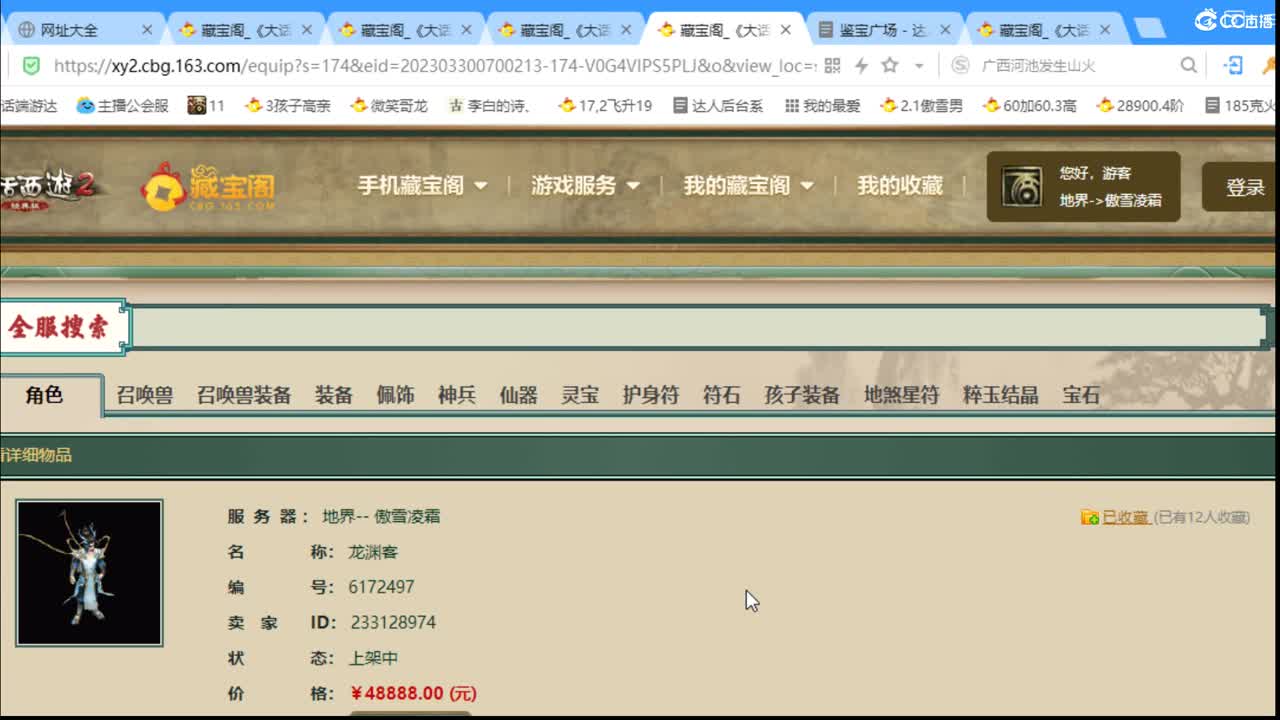Open the QR code icon in address bar
The image size is (1280, 720).
(832, 65)
